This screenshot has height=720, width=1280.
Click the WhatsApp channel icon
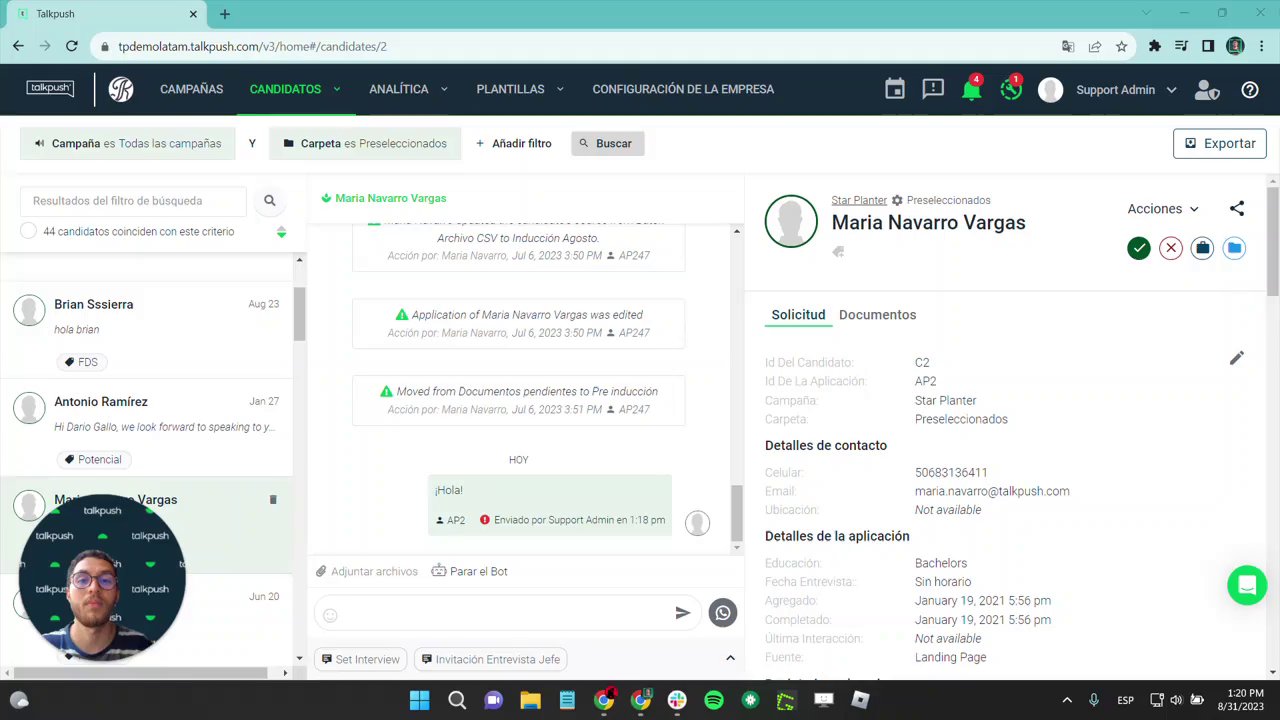[x=723, y=613]
